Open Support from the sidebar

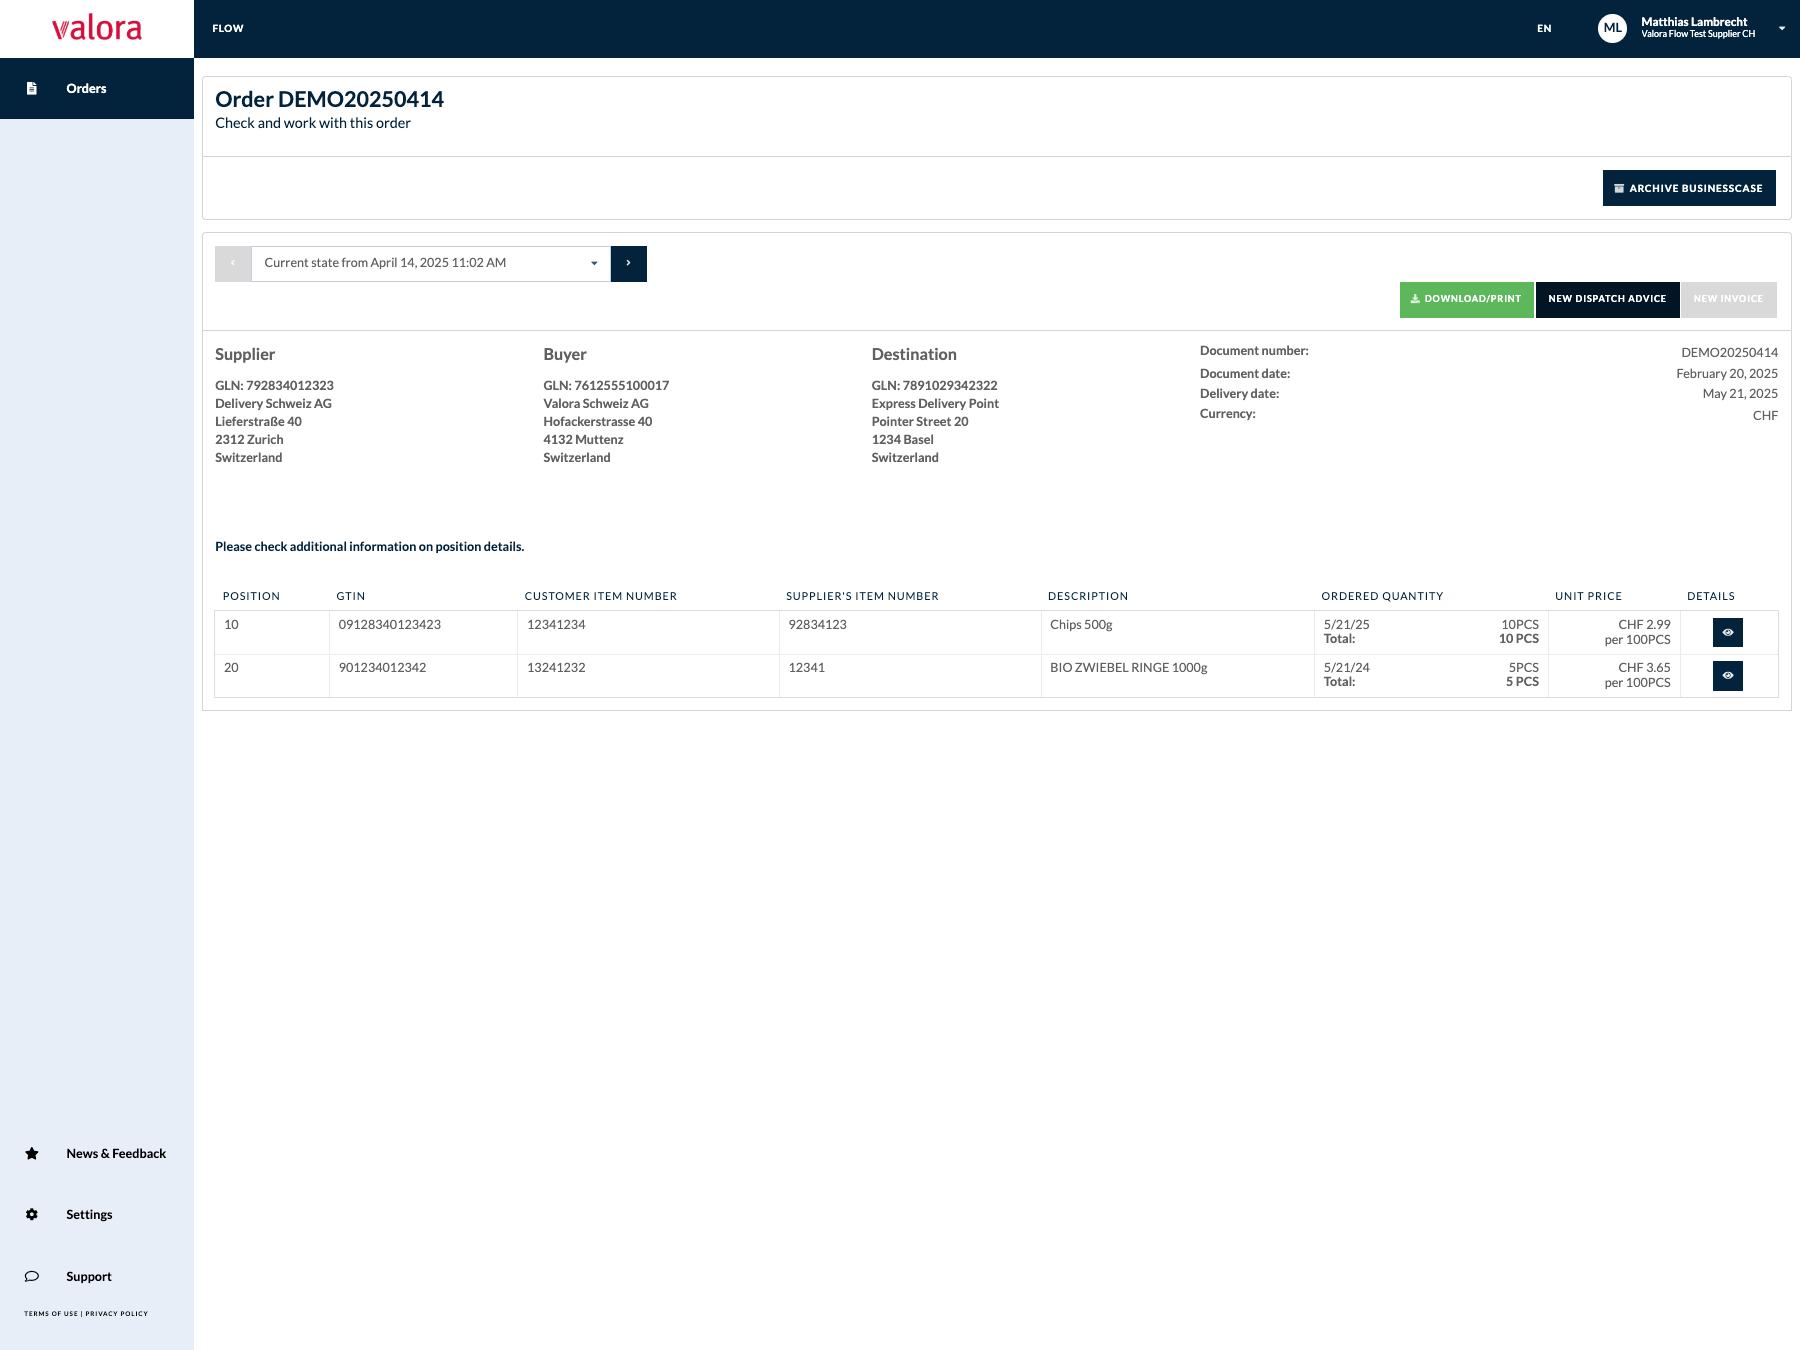click(x=89, y=1276)
